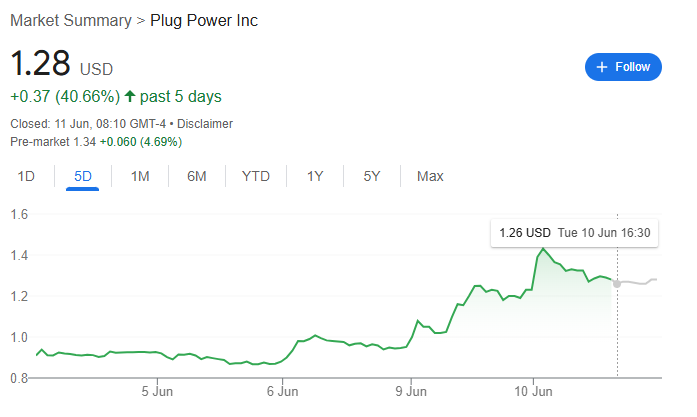This screenshot has height=417, width=697.
Task: Open the YTD range tab
Action: (256, 176)
